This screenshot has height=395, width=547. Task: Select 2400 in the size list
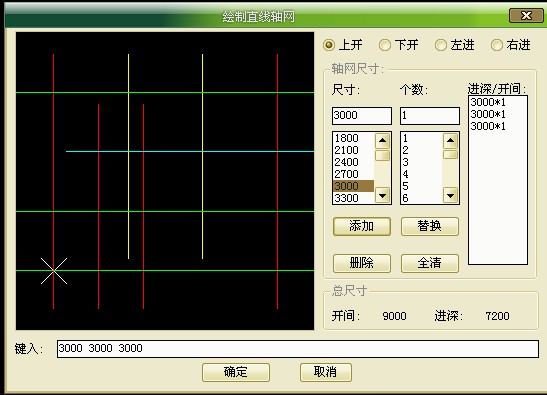354,162
